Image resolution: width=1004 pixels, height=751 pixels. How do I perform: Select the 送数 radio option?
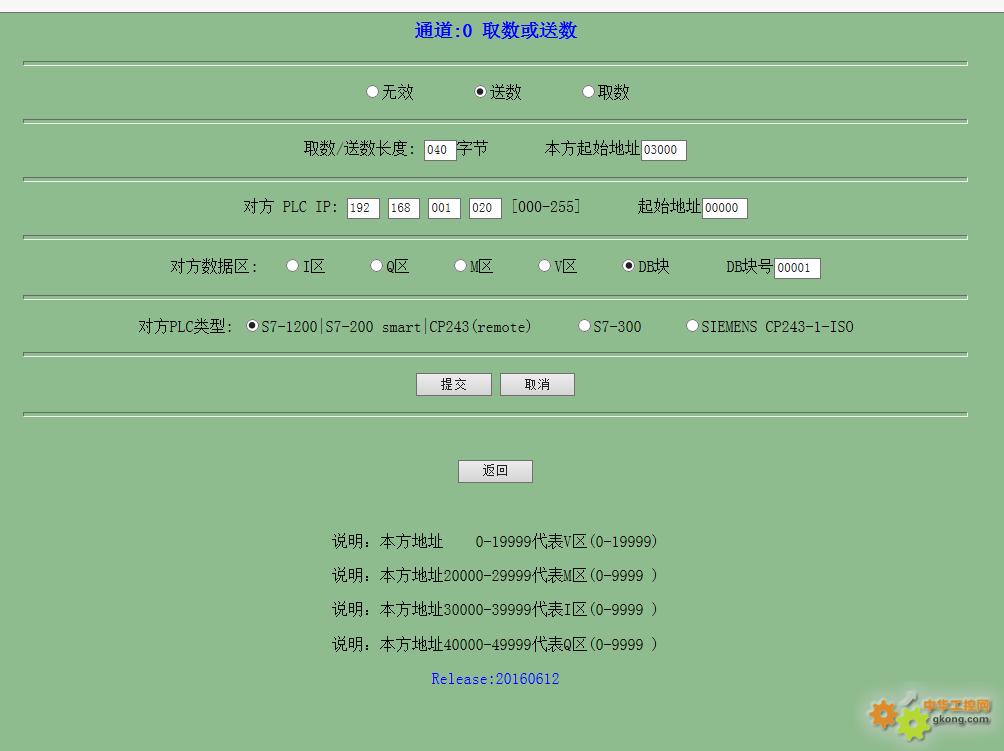[x=480, y=92]
